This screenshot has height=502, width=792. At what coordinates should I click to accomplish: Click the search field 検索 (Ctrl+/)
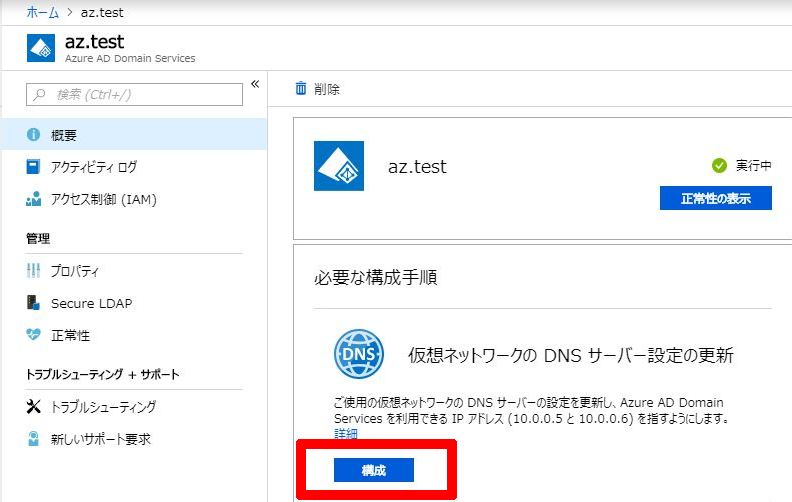(x=134, y=94)
